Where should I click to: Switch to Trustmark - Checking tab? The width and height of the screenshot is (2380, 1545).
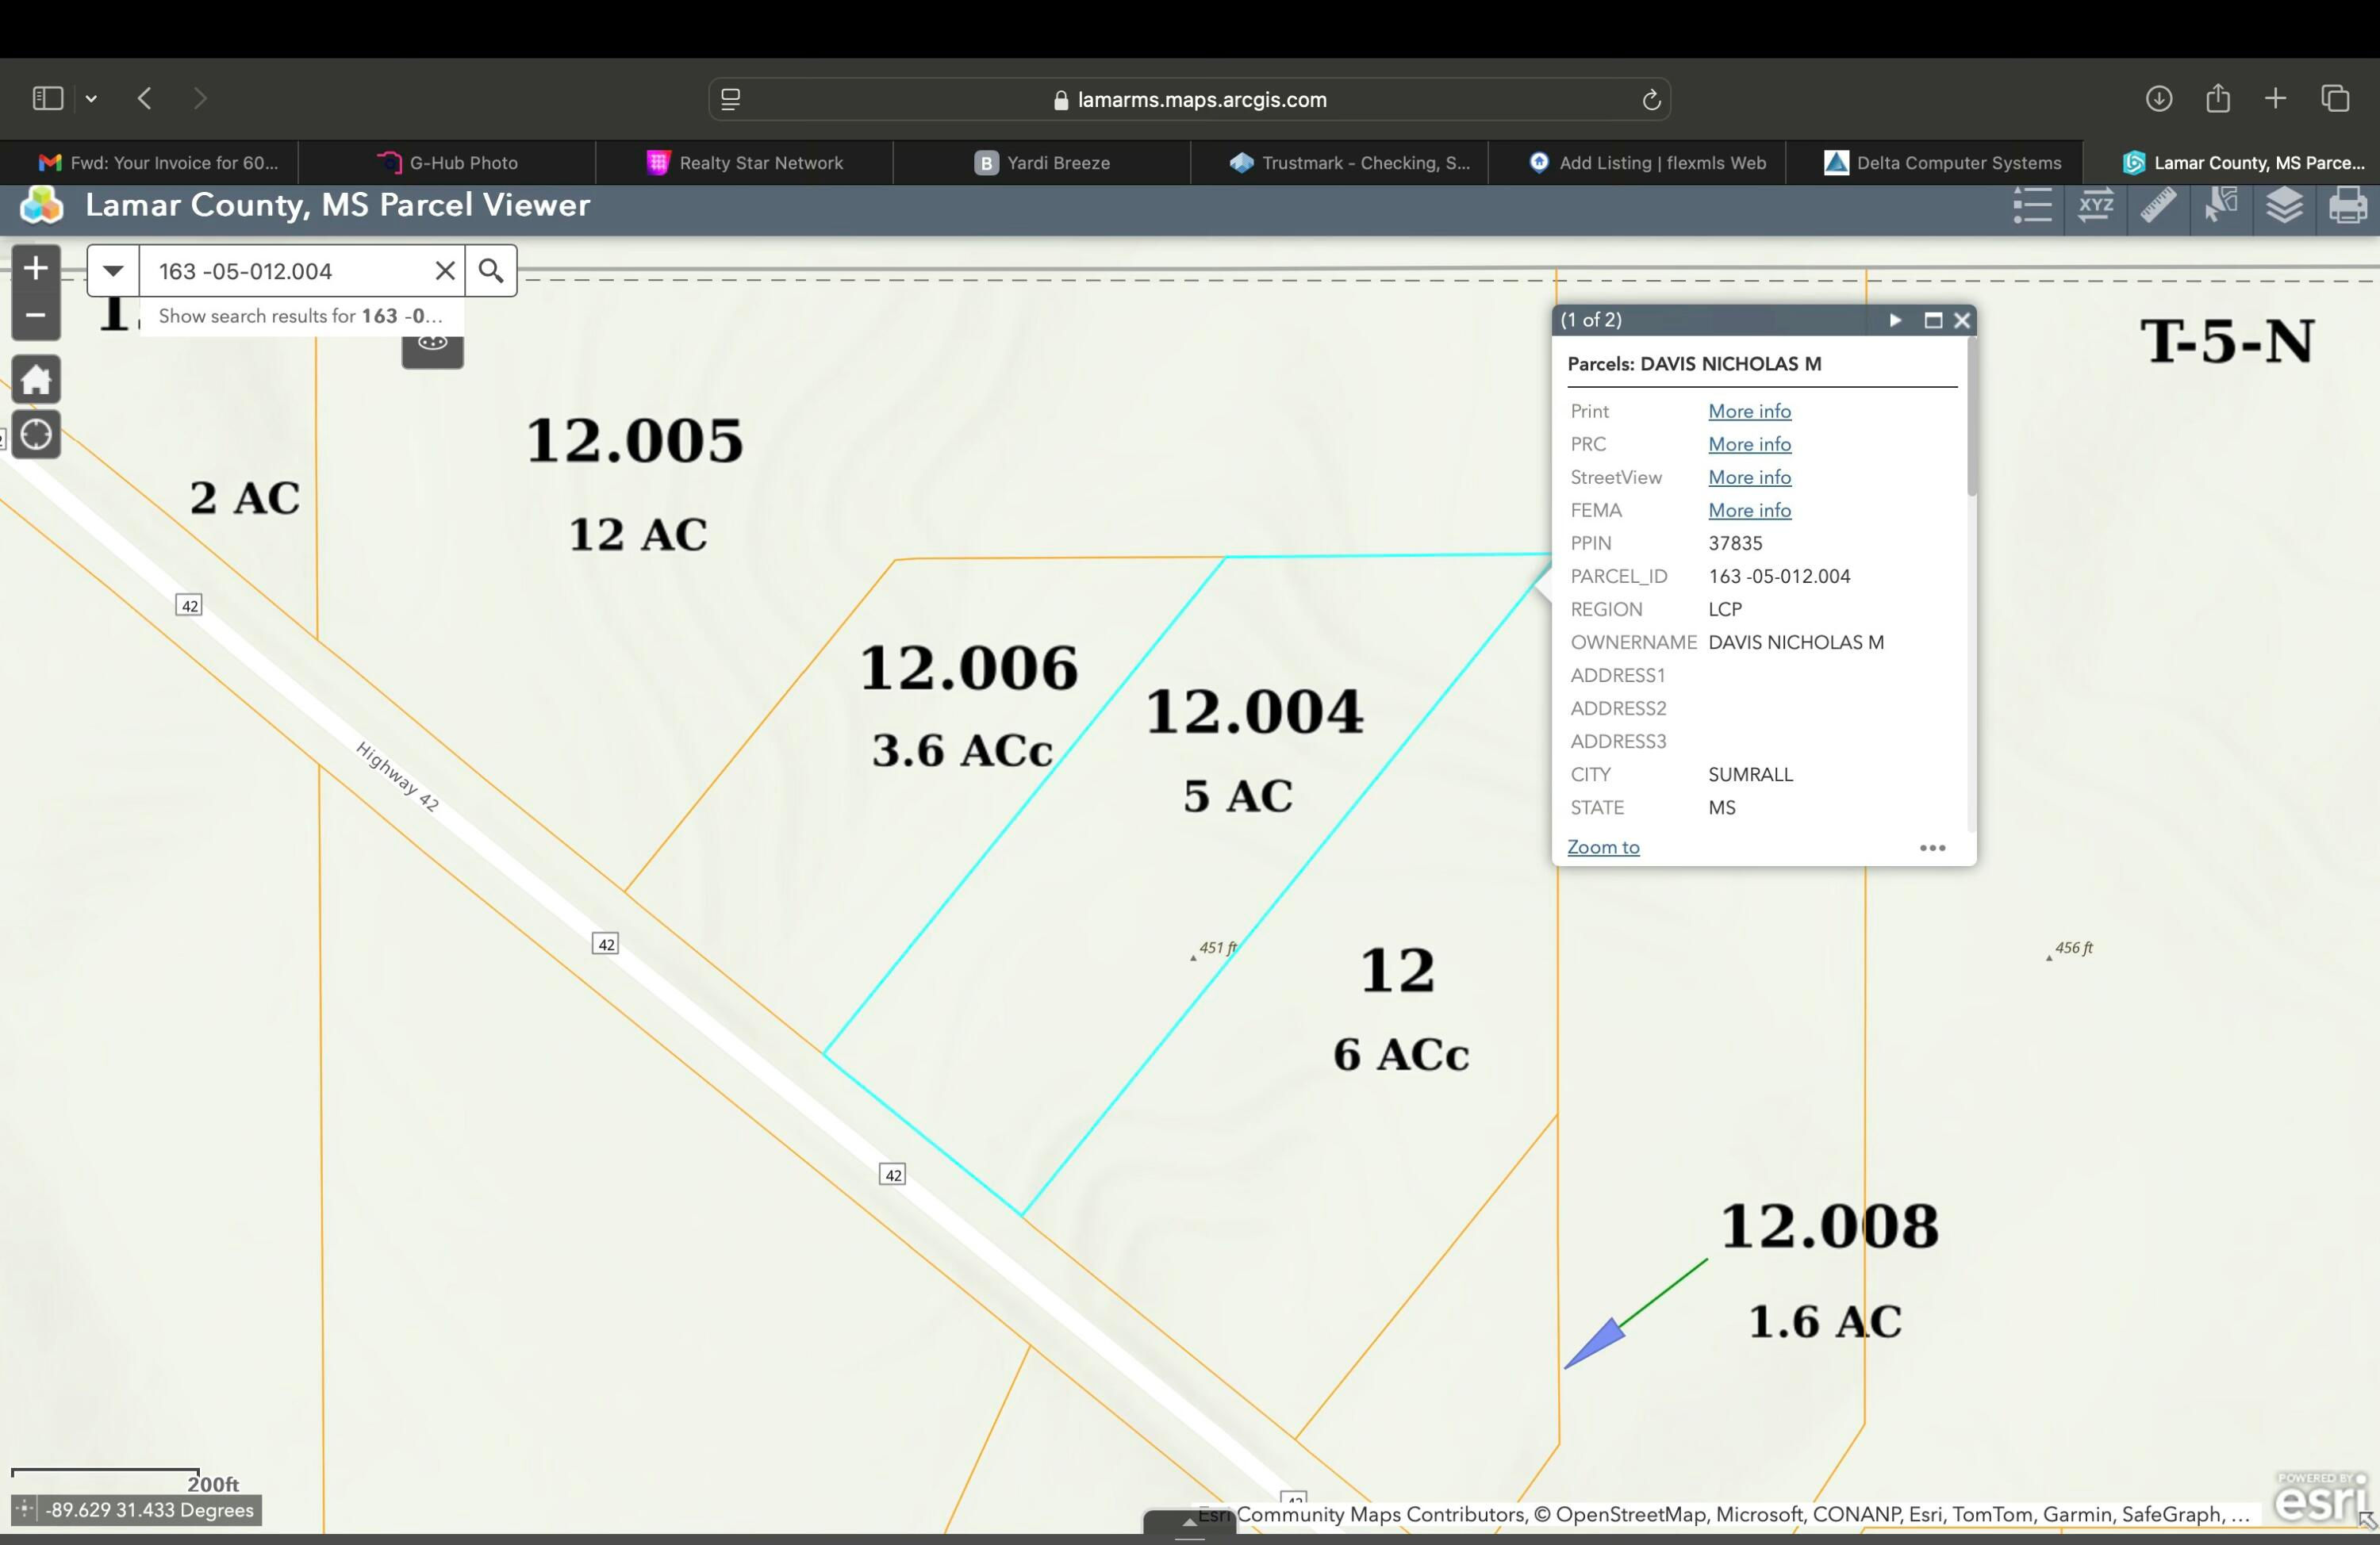click(1340, 162)
